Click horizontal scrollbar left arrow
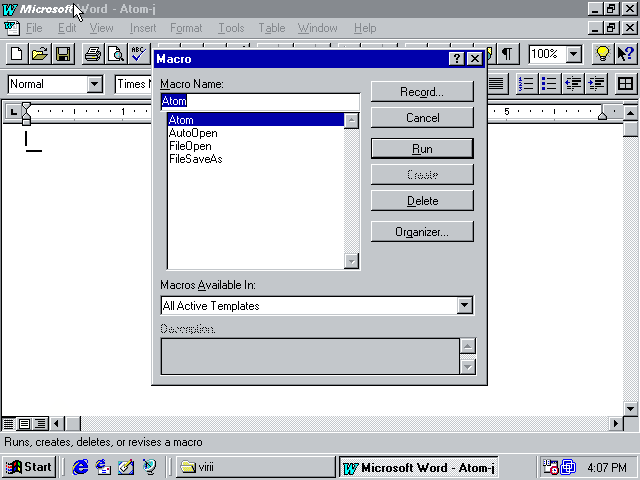Image resolution: width=640 pixels, height=480 pixels. pos(57,424)
